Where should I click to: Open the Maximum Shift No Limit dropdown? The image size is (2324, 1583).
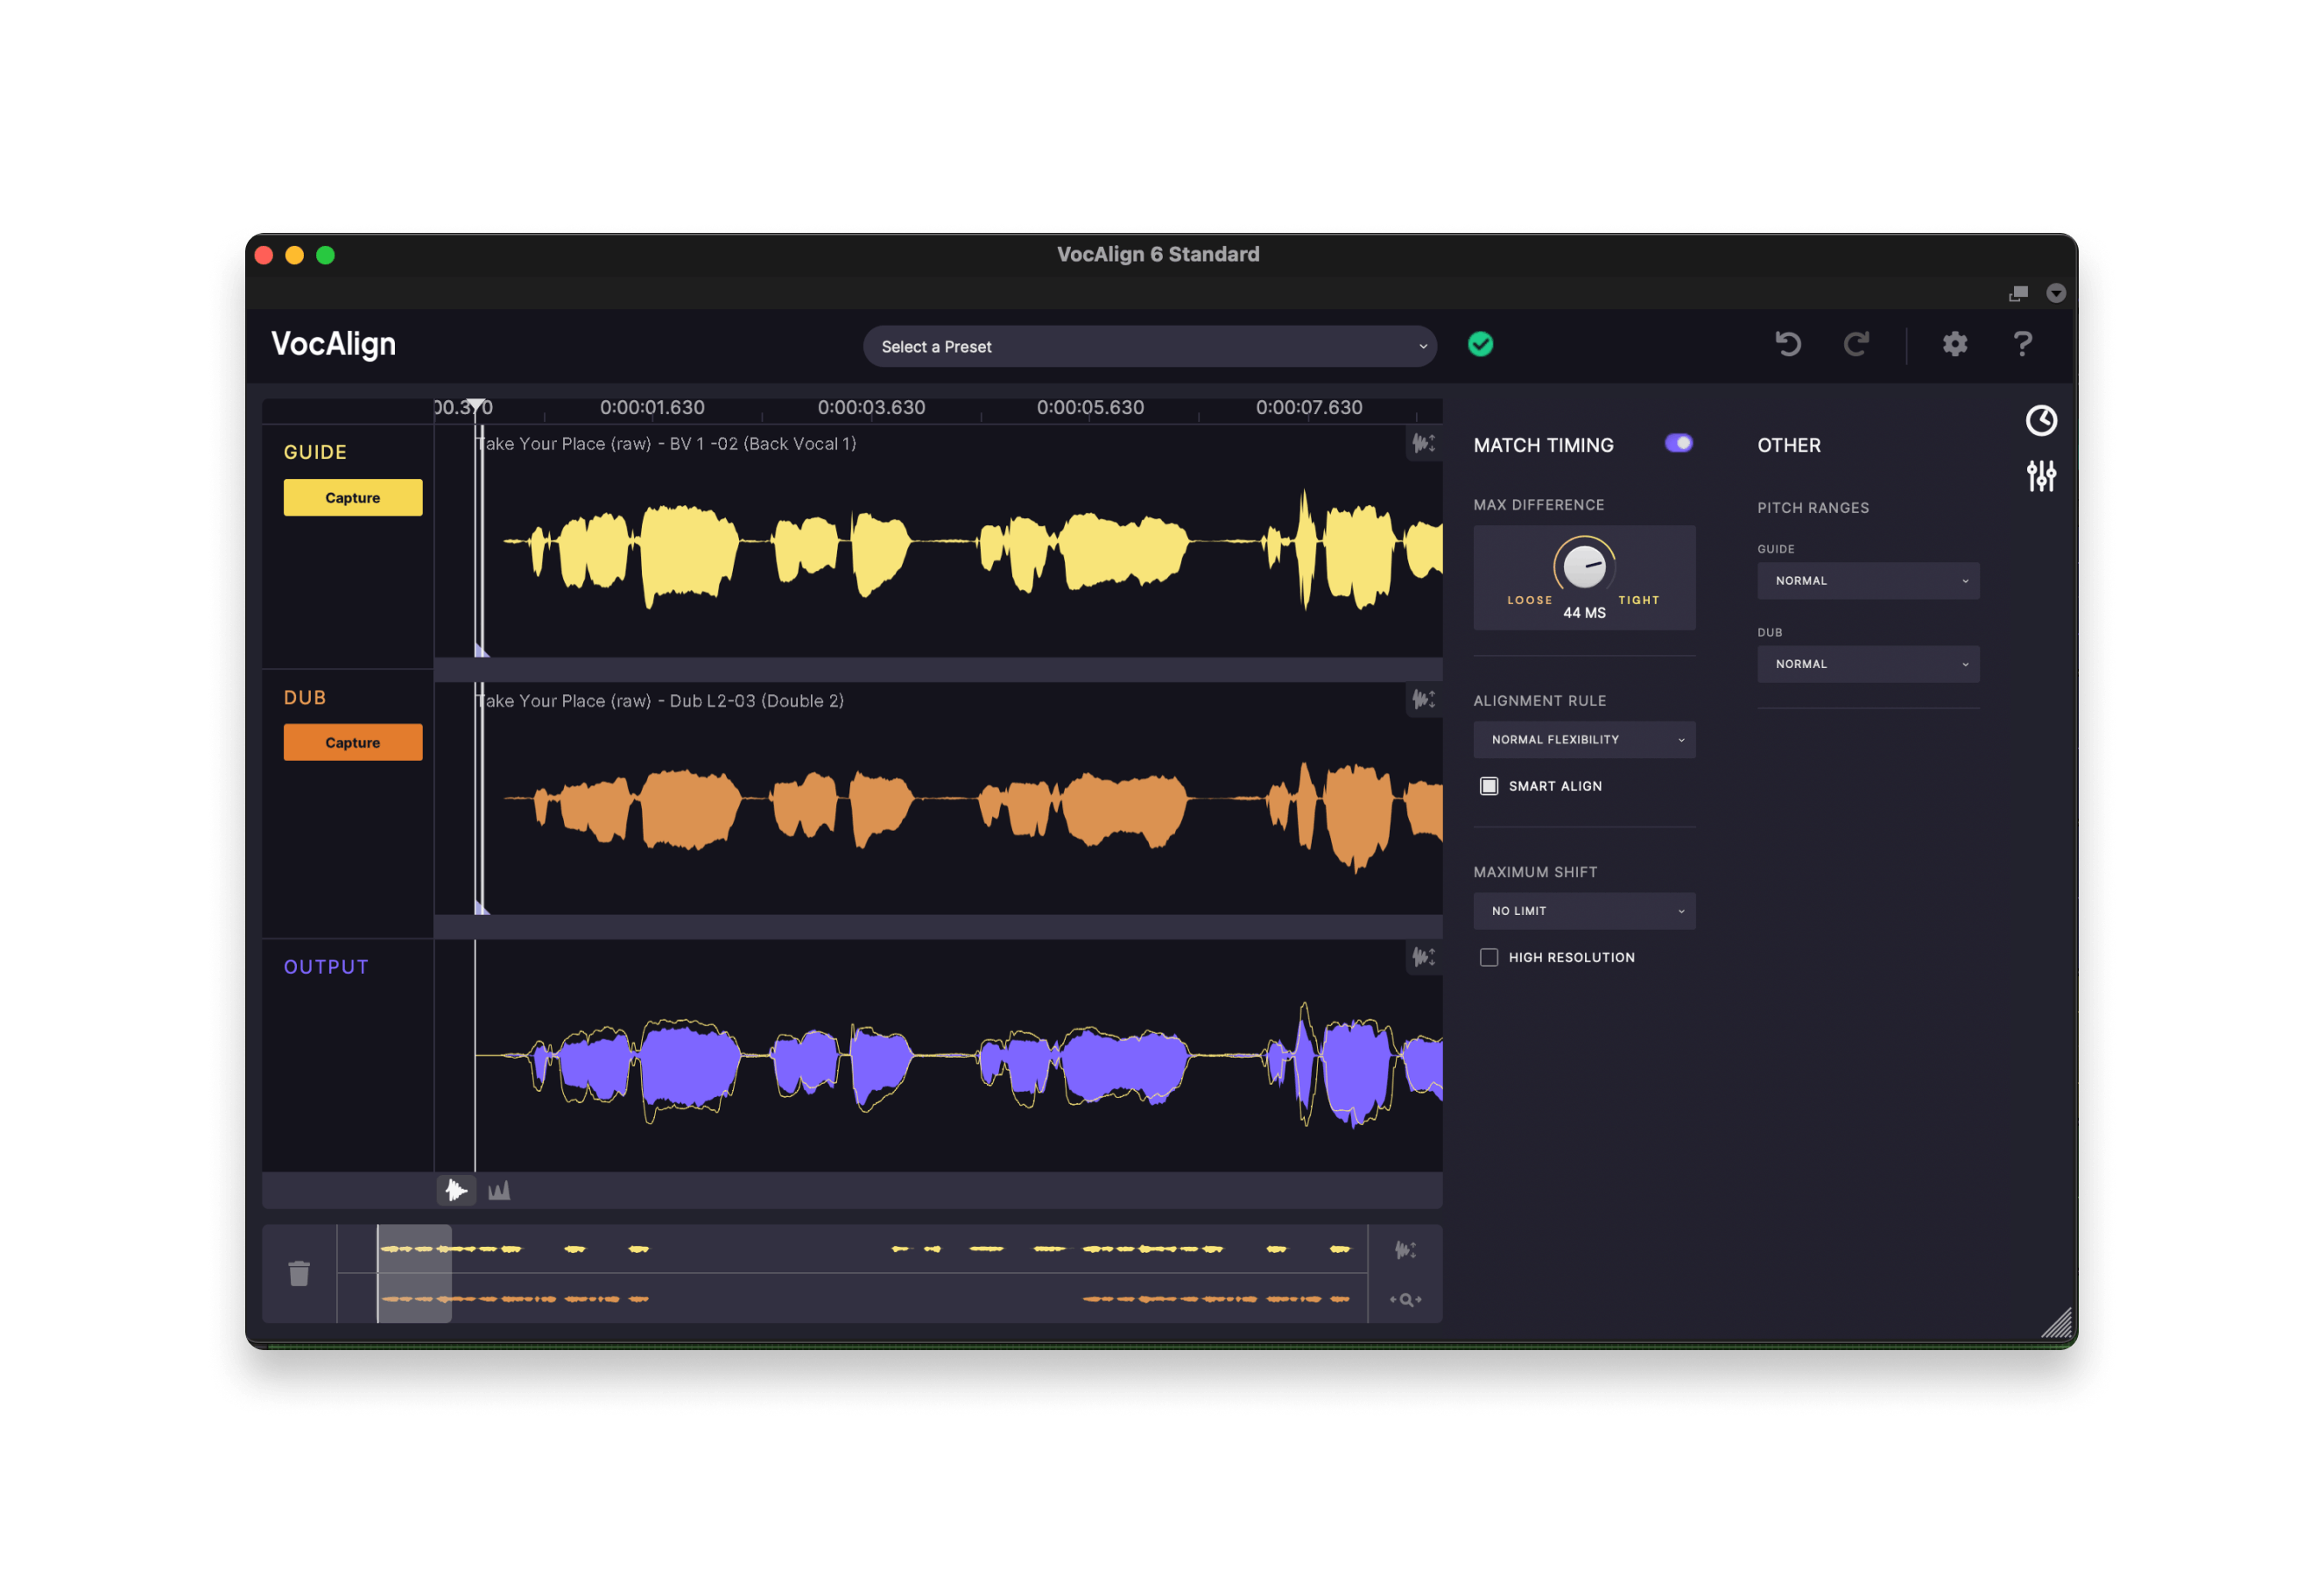(x=1583, y=911)
